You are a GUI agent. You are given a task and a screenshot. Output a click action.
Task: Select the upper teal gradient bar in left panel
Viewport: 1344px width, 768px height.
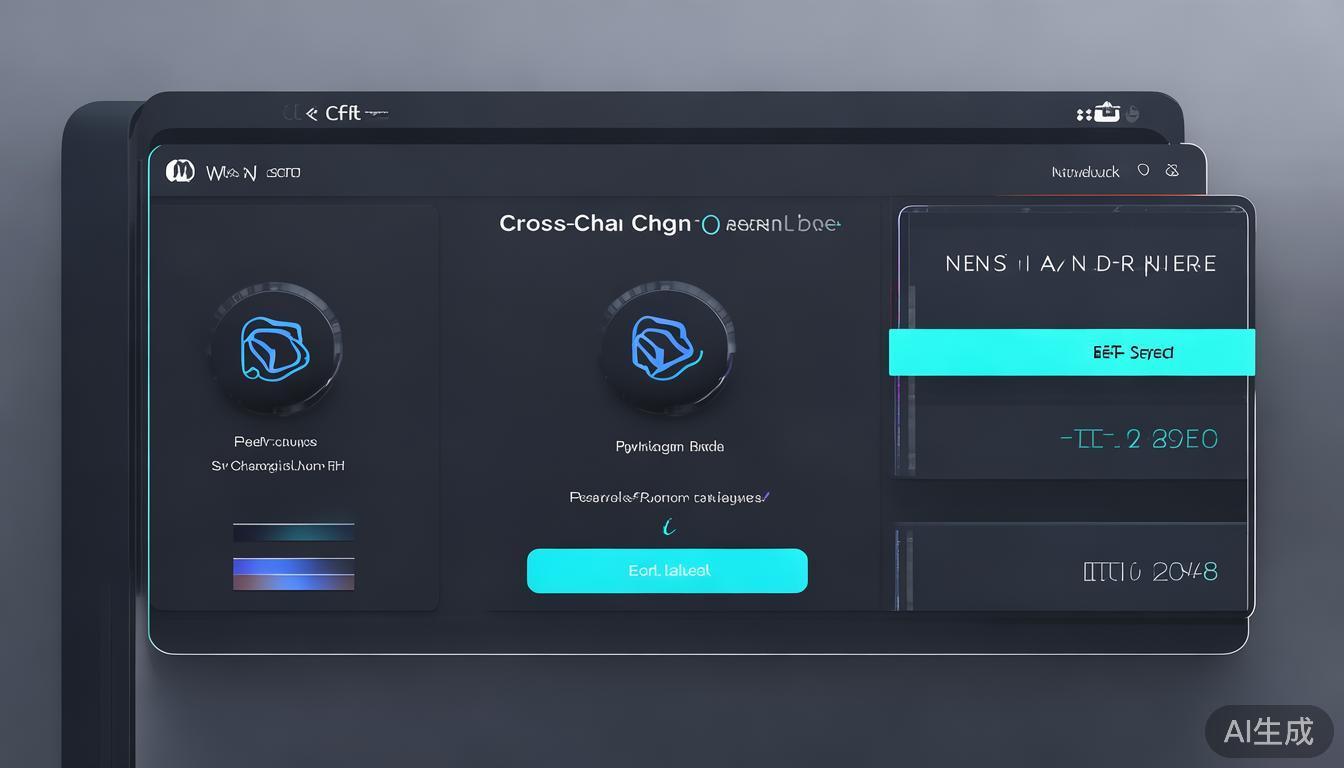coord(293,533)
